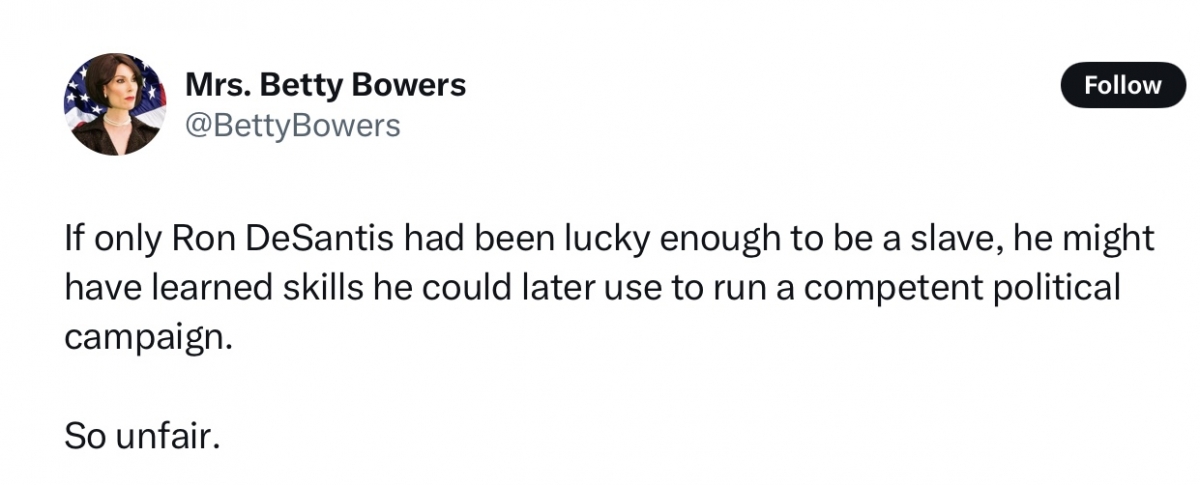Click the words "to run" in the tweet
The image size is (1200, 485).
728,288
